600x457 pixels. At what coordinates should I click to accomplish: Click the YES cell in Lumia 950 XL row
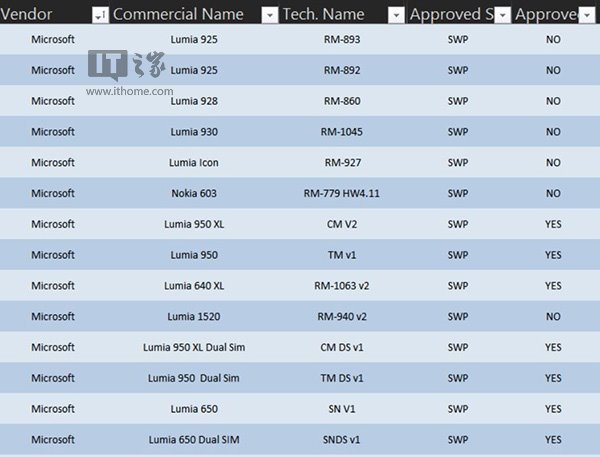pyautogui.click(x=553, y=224)
